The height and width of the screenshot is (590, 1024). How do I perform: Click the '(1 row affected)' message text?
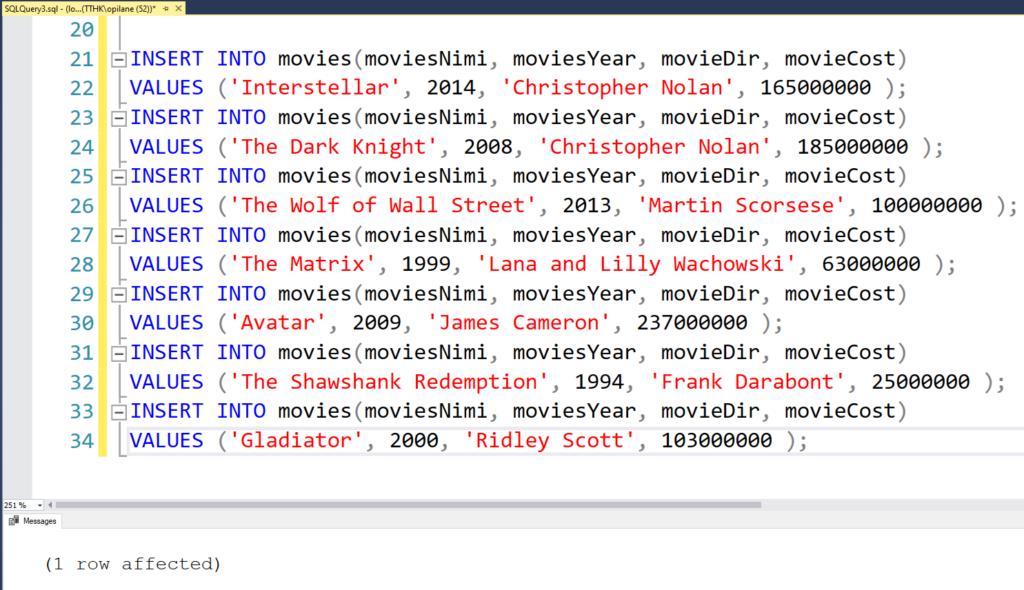(132, 564)
